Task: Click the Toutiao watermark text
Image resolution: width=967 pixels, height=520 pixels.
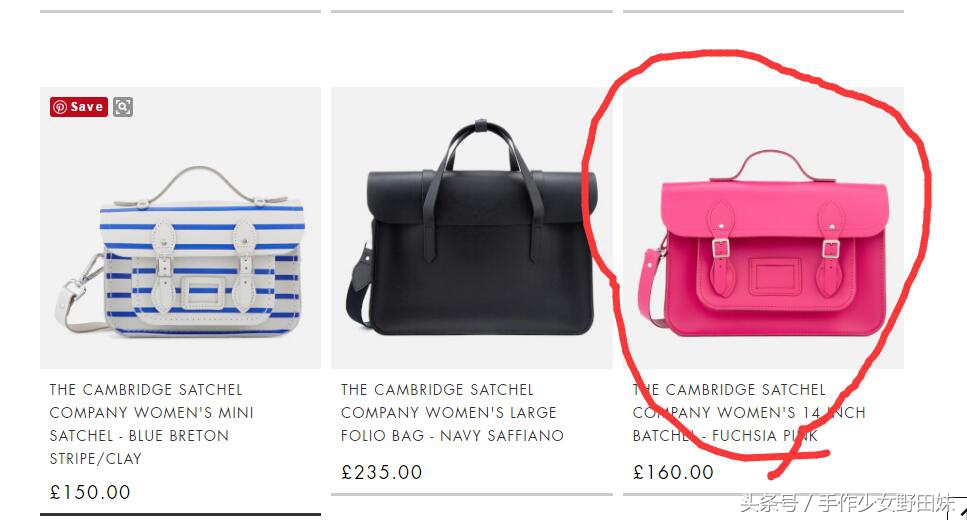Action: (848, 502)
